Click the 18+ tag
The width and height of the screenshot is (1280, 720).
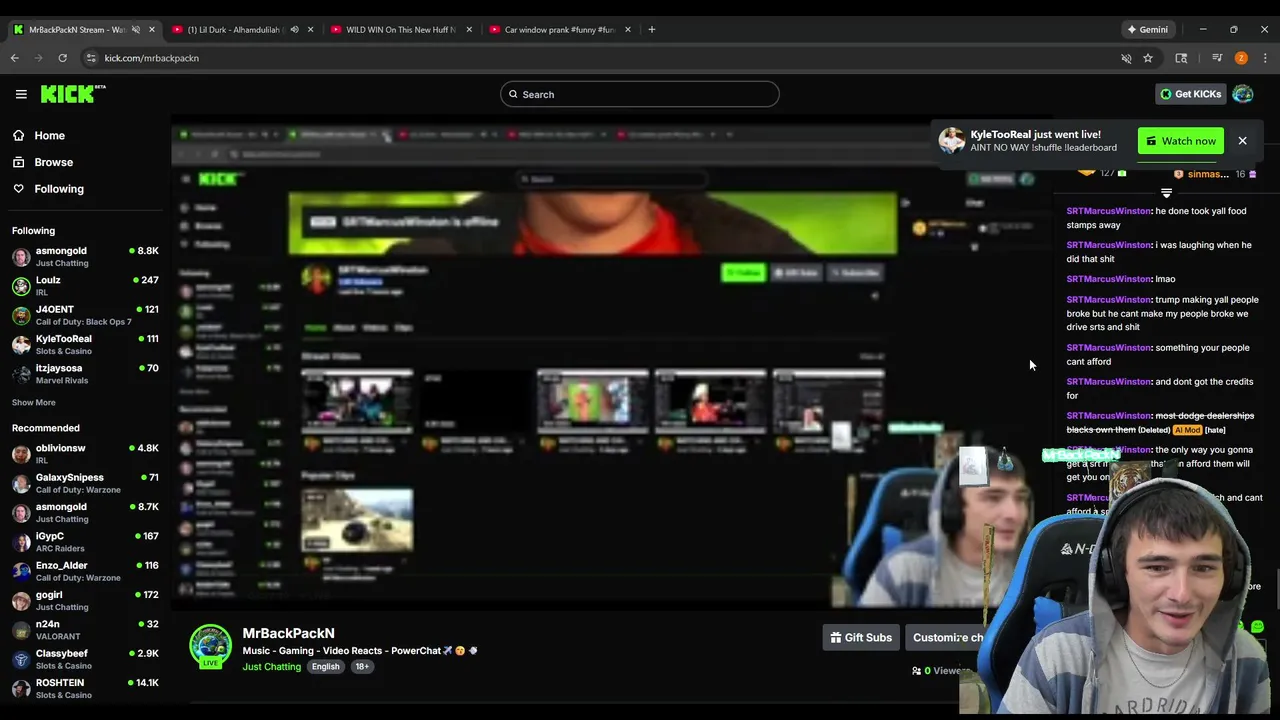(361, 667)
